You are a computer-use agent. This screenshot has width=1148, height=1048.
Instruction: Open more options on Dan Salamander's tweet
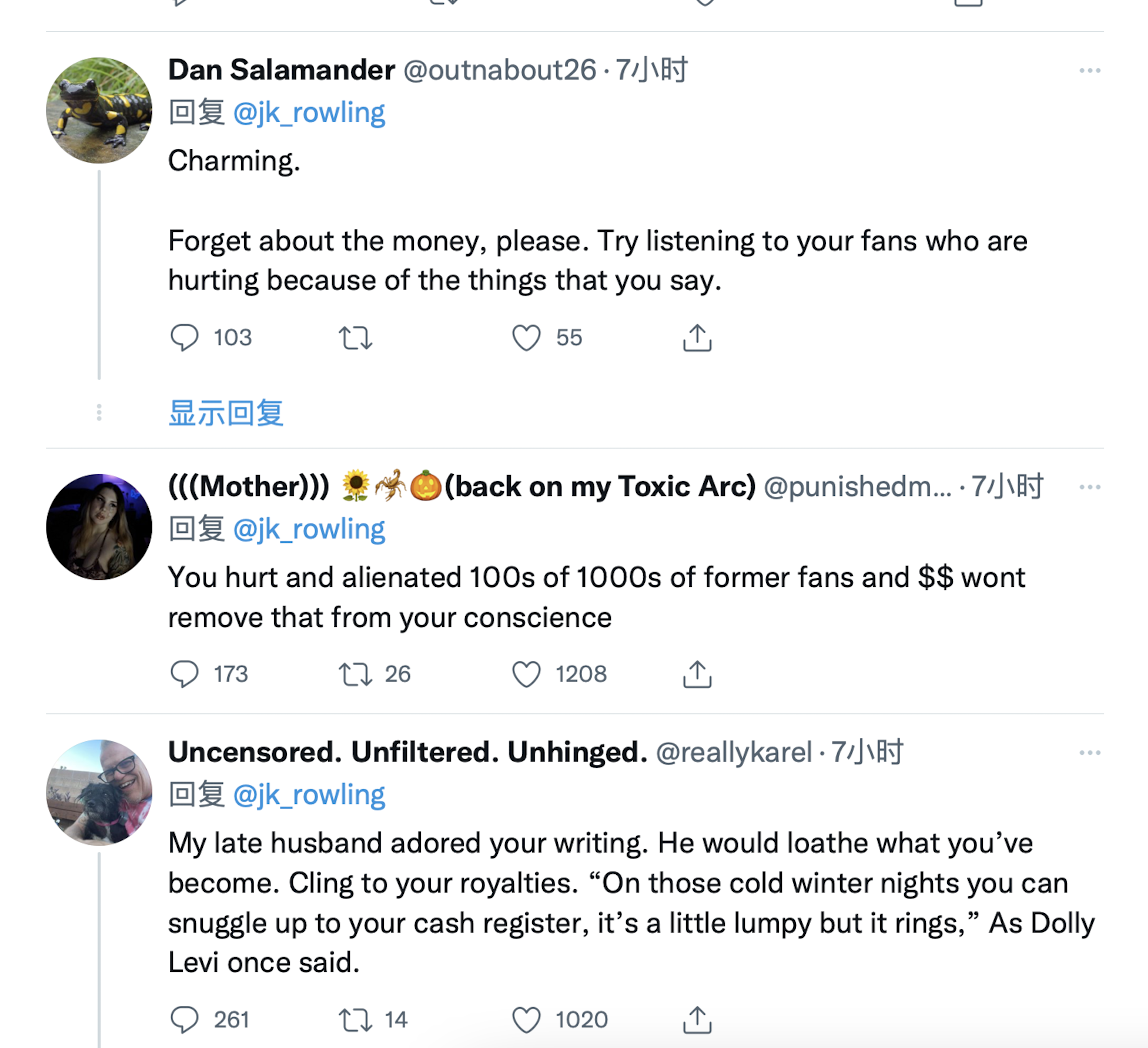1089,71
